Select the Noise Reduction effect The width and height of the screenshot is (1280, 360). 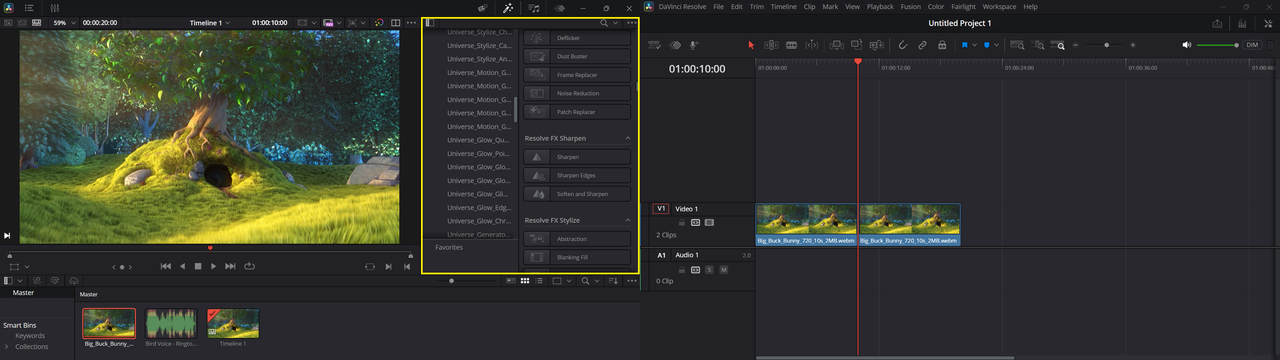pos(577,93)
